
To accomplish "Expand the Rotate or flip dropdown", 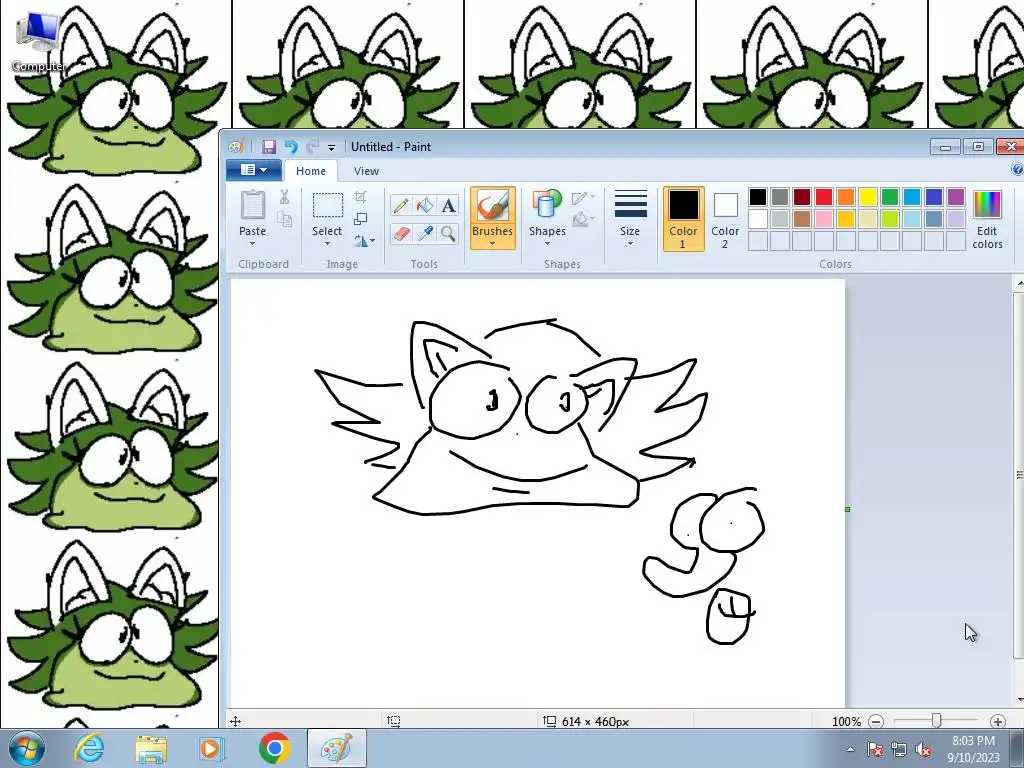I will [x=364, y=241].
